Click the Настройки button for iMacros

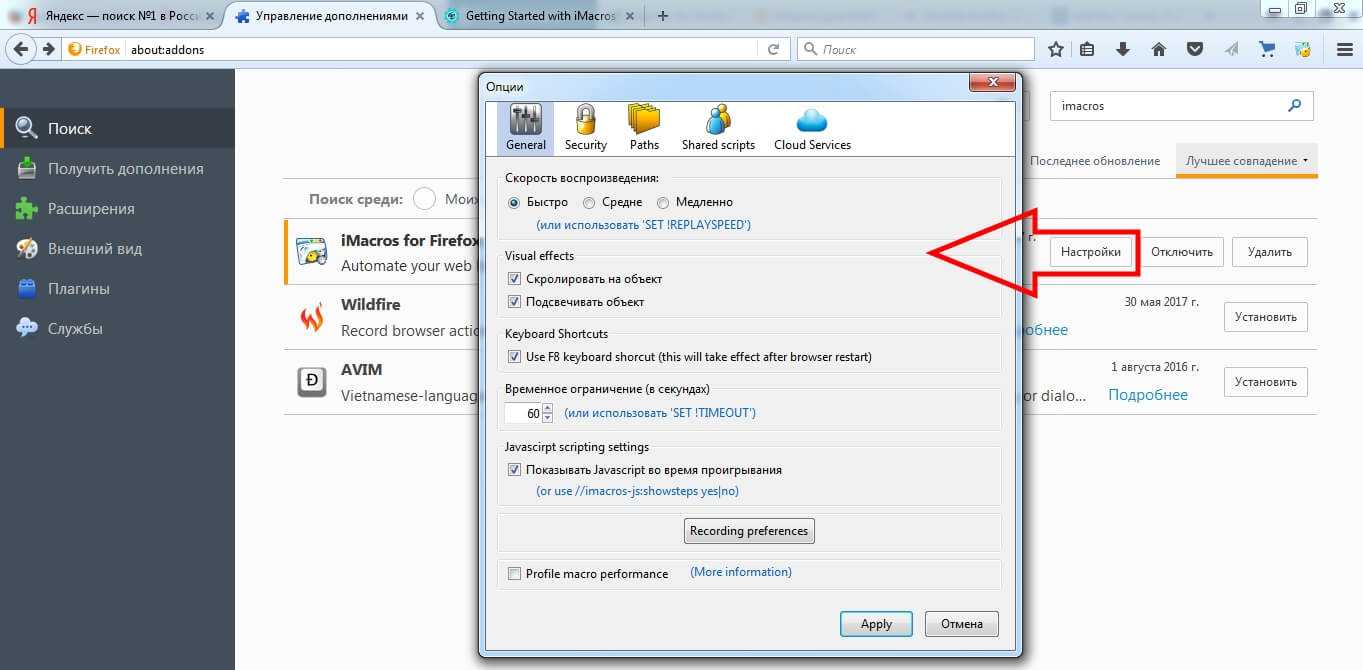pyautogui.click(x=1091, y=252)
